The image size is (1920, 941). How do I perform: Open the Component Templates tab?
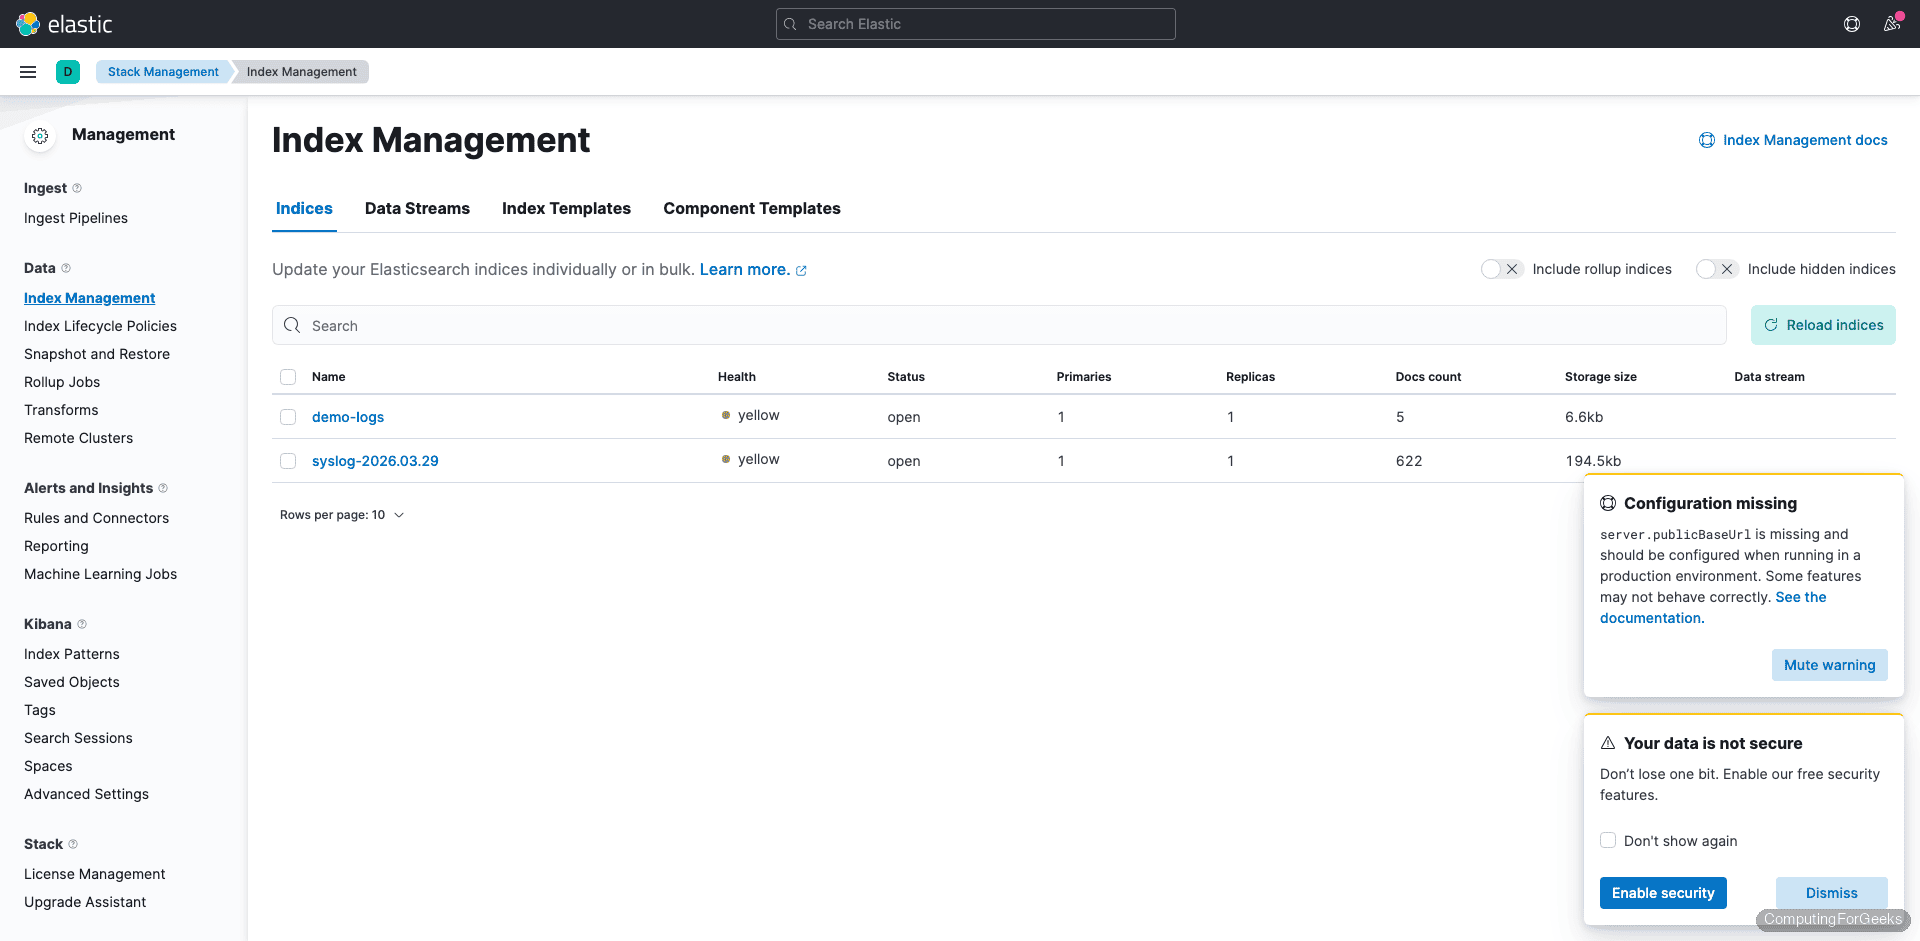pyautogui.click(x=751, y=208)
